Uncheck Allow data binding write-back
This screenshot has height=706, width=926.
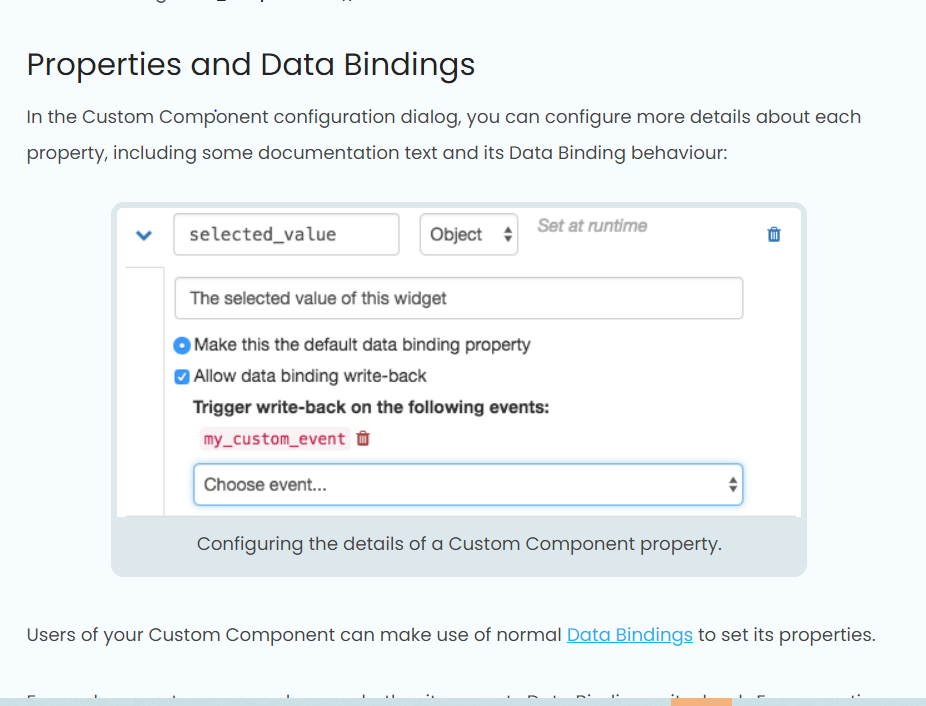[182, 376]
